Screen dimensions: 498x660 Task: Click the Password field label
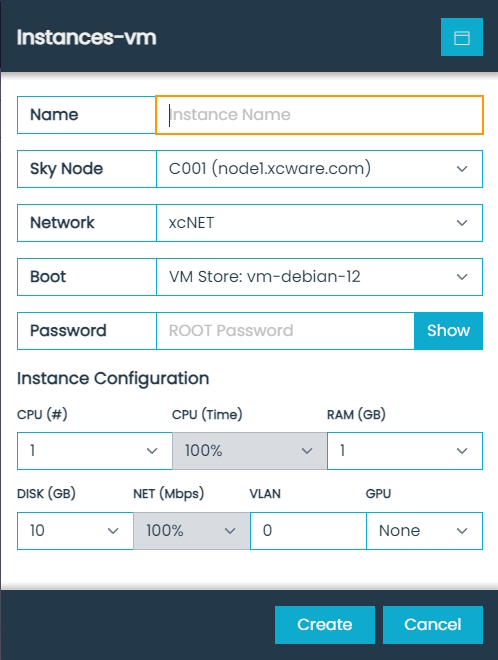pyautogui.click(x=68, y=330)
